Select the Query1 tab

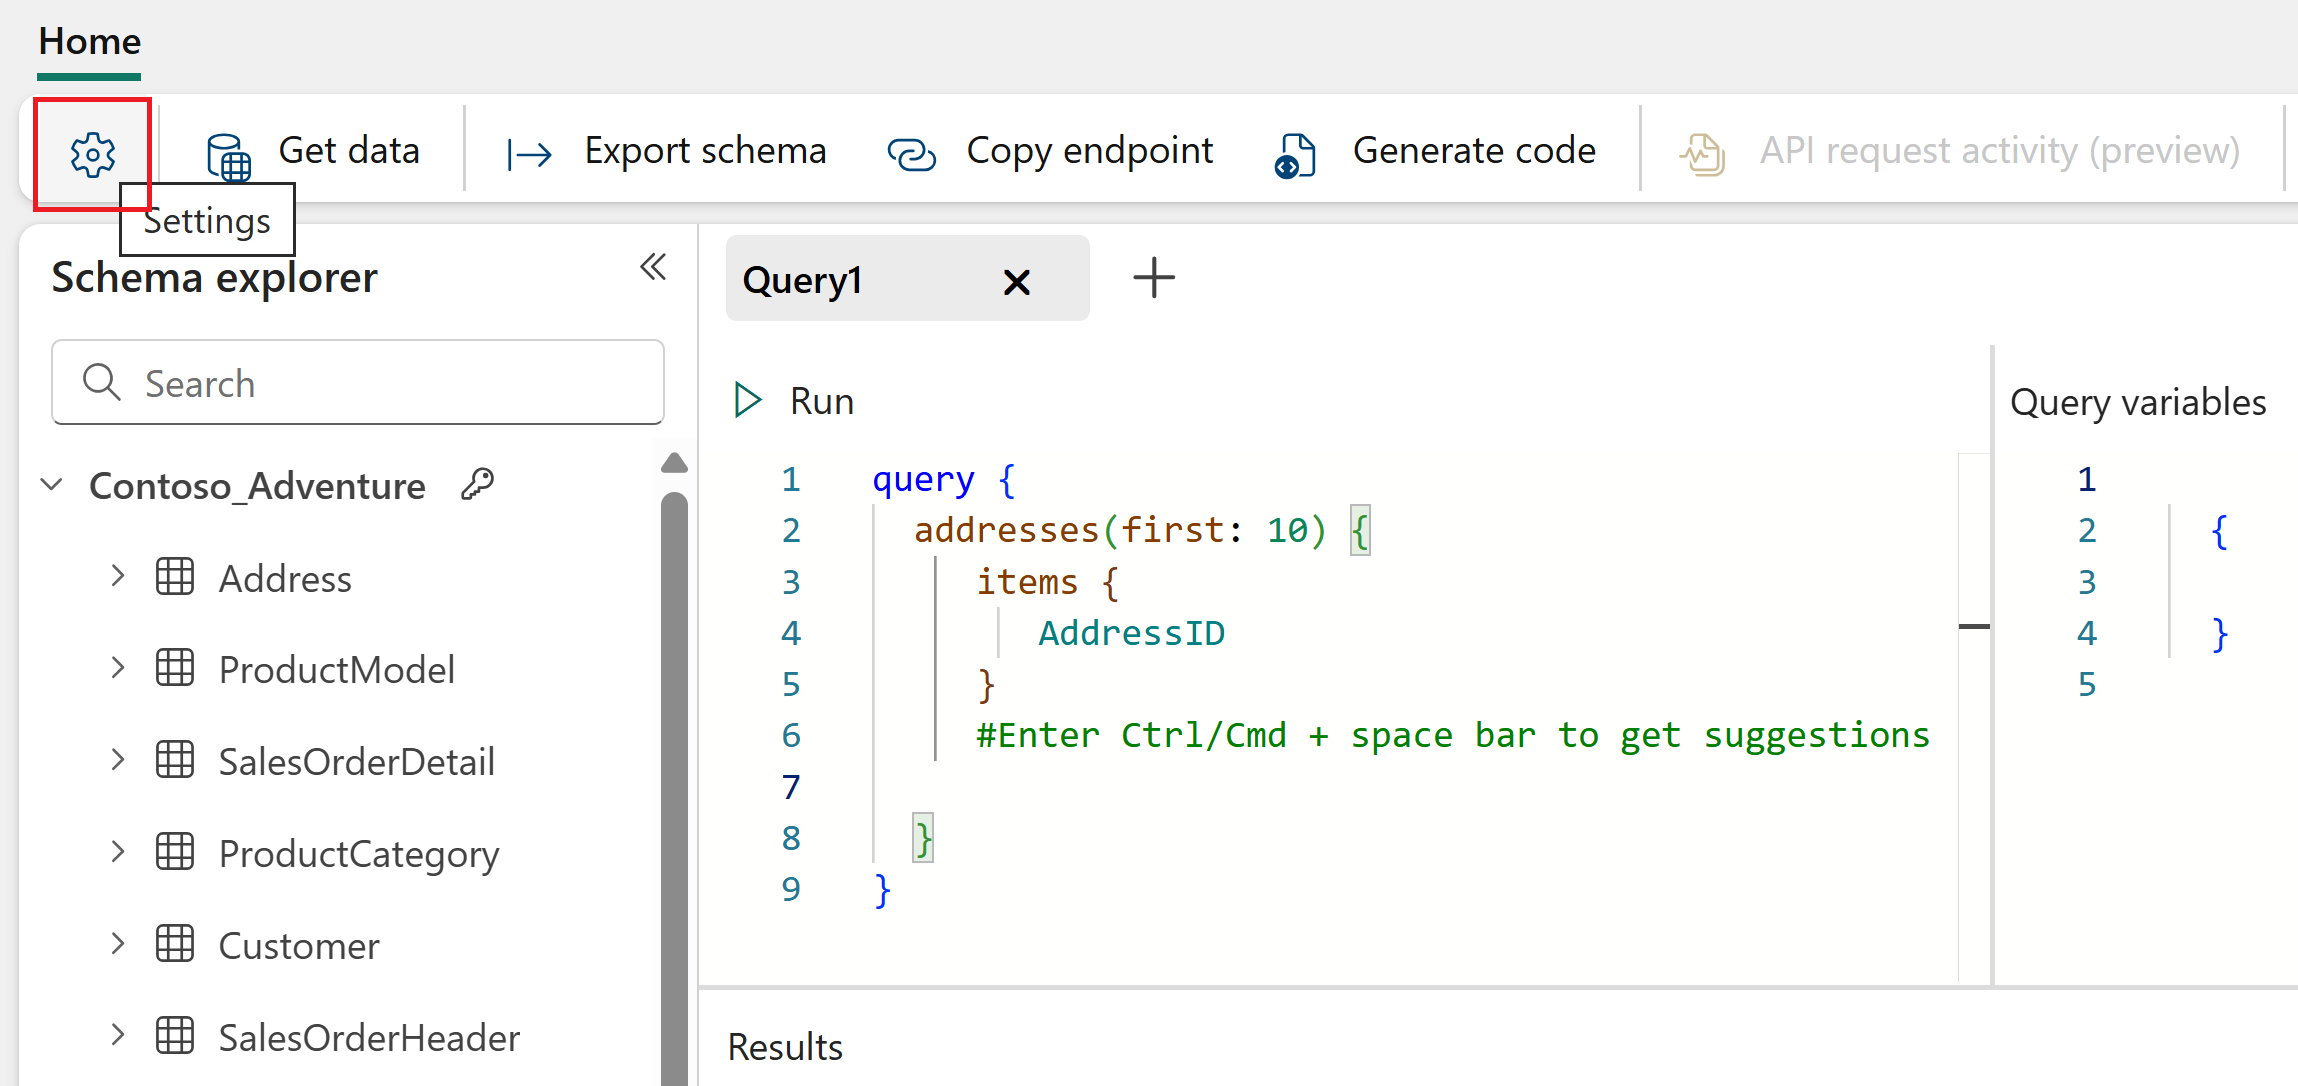pyautogui.click(x=803, y=280)
